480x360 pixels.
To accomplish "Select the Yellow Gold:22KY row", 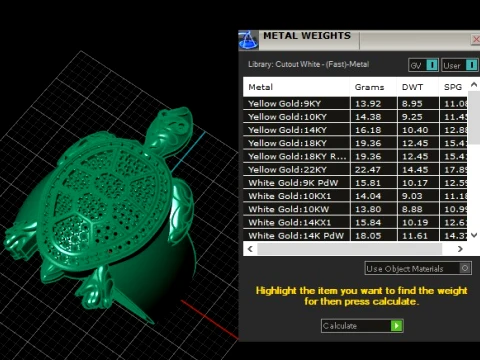I will (356, 169).
